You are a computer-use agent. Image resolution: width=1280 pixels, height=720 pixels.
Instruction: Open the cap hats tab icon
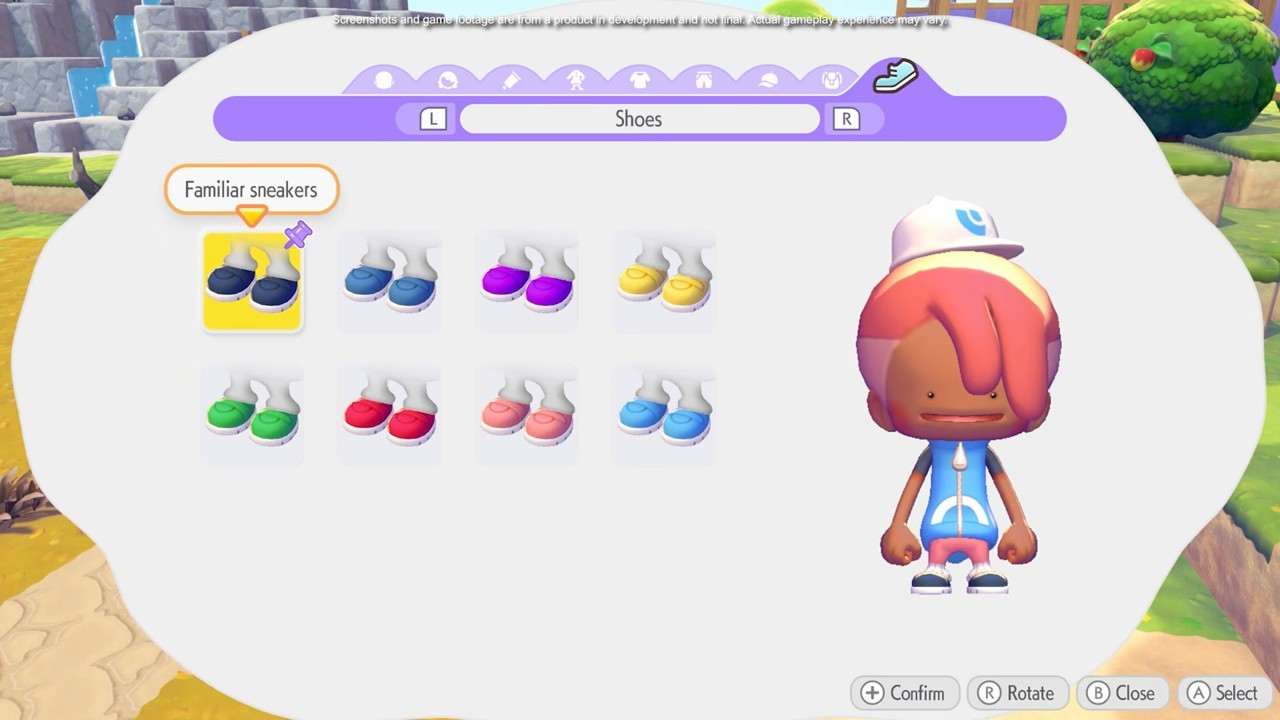tap(768, 81)
